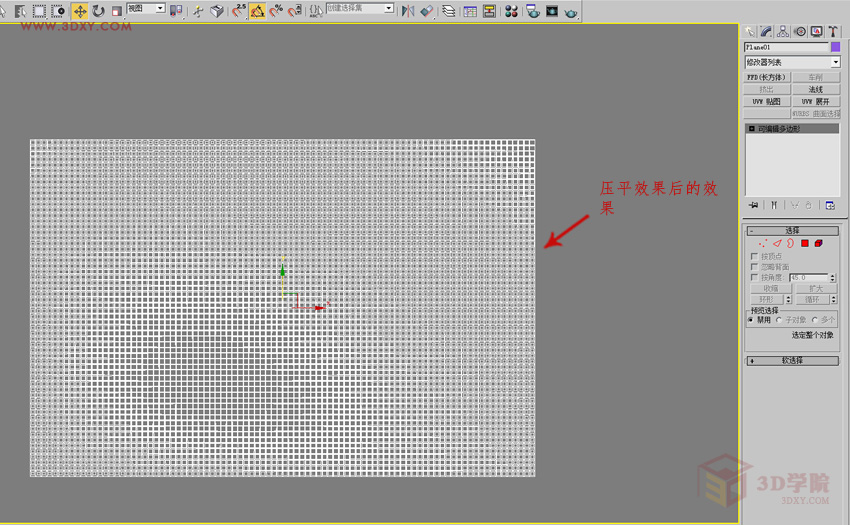The height and width of the screenshot is (525, 850).
Task: Switch to the Utilities hammer tab
Action: pos(833,32)
